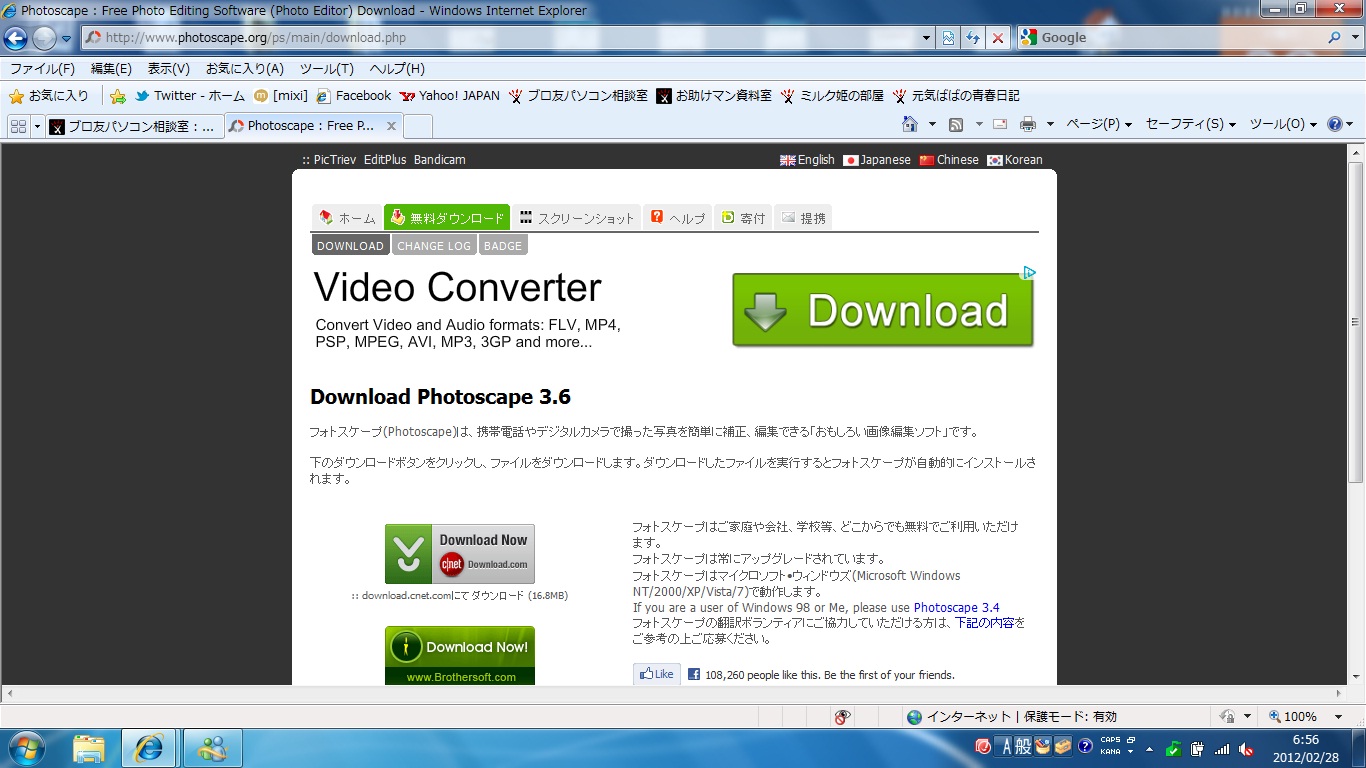Click the Read Mail envelope icon

pos(999,124)
